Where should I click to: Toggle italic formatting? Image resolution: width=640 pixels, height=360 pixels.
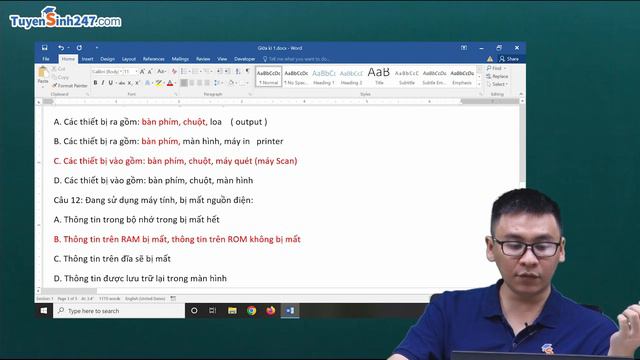[103, 83]
